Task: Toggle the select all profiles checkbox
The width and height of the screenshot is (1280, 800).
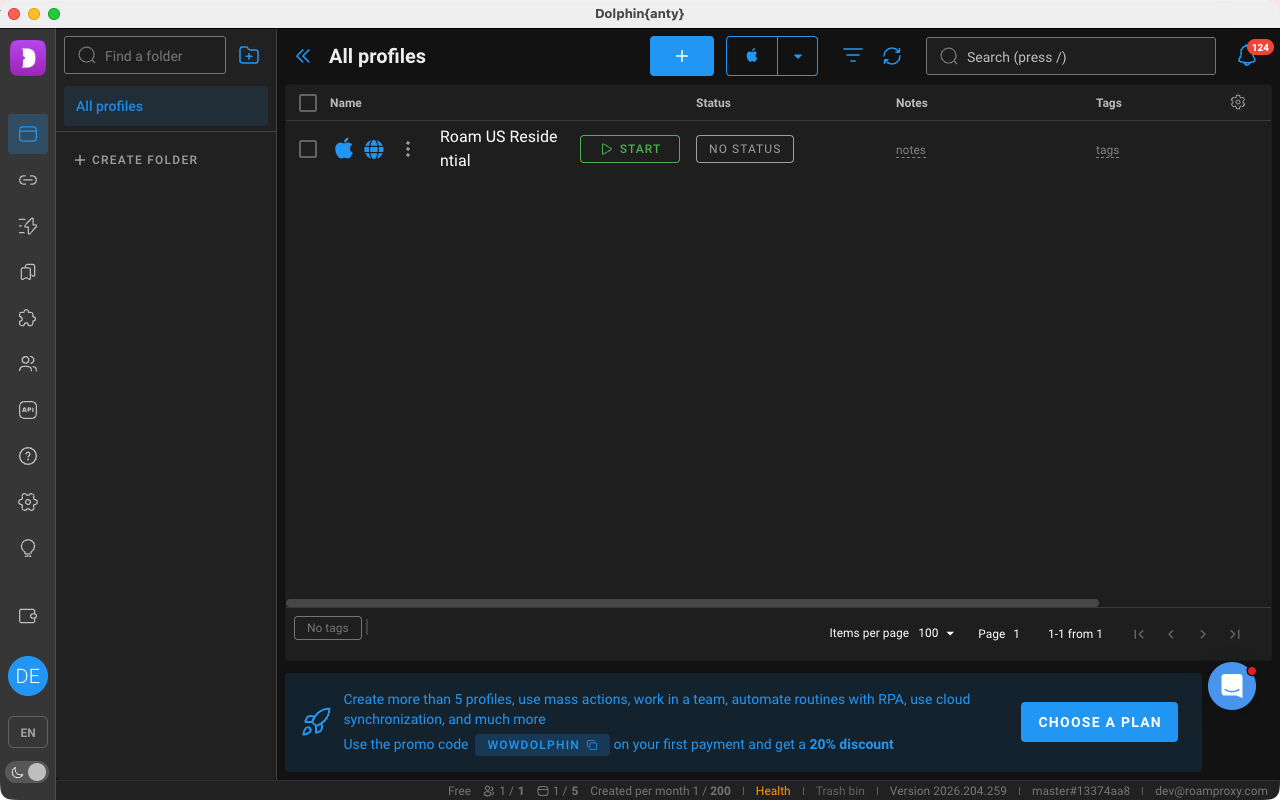Action: click(308, 103)
